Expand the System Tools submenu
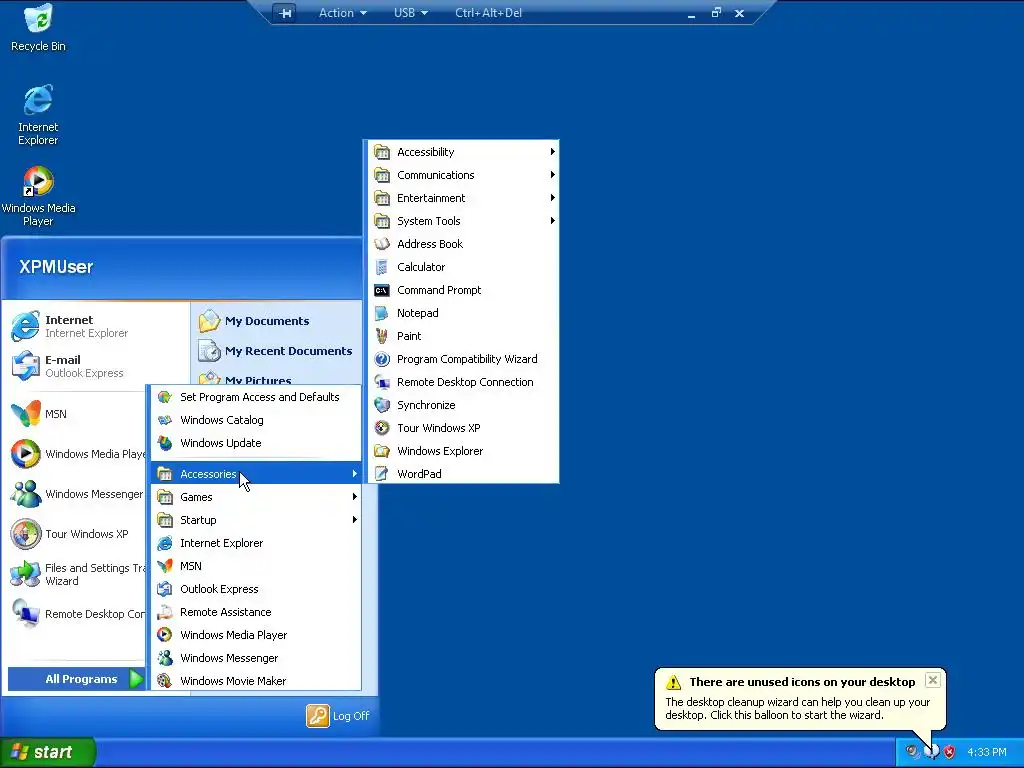Screen dimensions: 1024x768 point(462,221)
